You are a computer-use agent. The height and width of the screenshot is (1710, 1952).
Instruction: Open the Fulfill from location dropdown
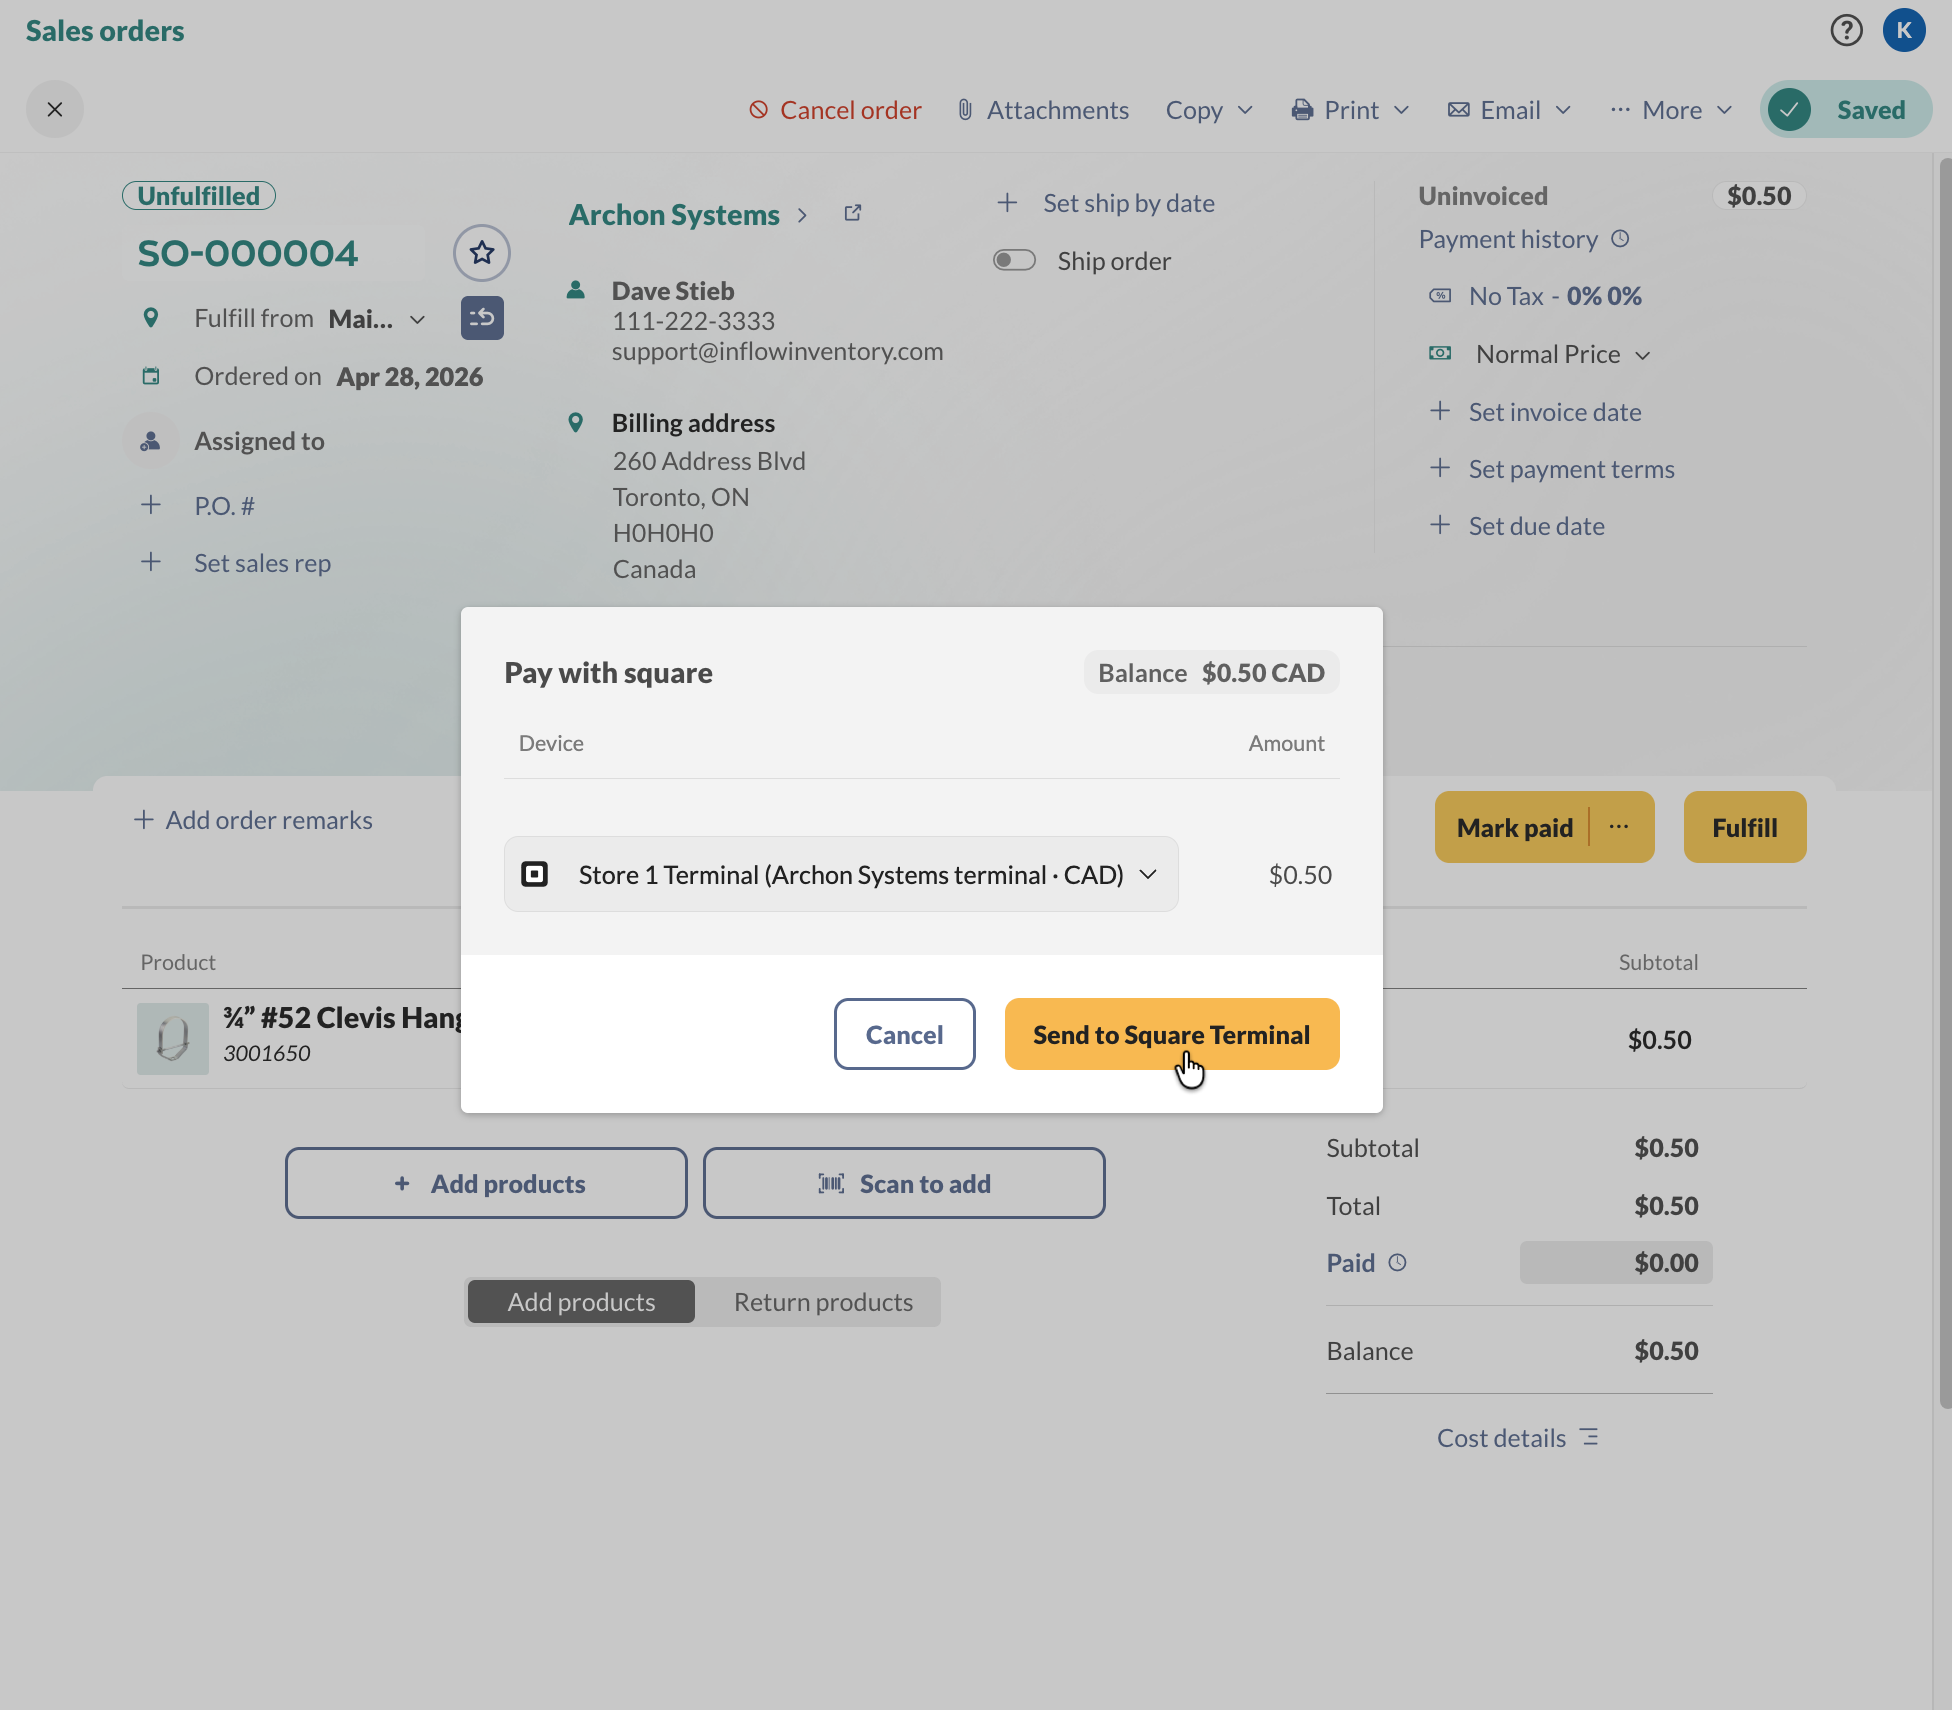tap(376, 319)
